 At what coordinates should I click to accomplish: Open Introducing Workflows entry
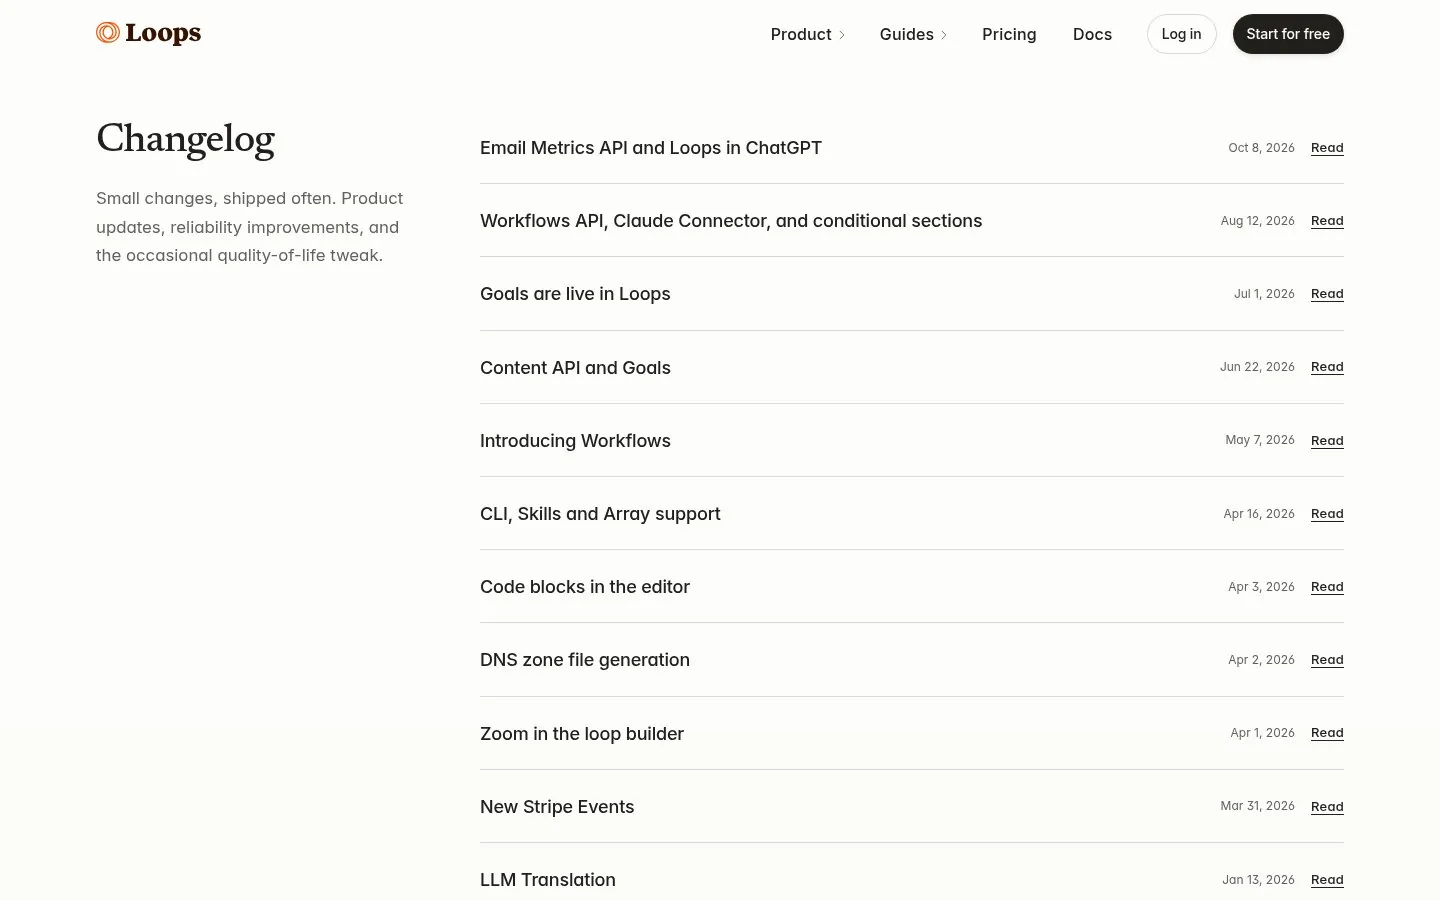click(x=575, y=441)
